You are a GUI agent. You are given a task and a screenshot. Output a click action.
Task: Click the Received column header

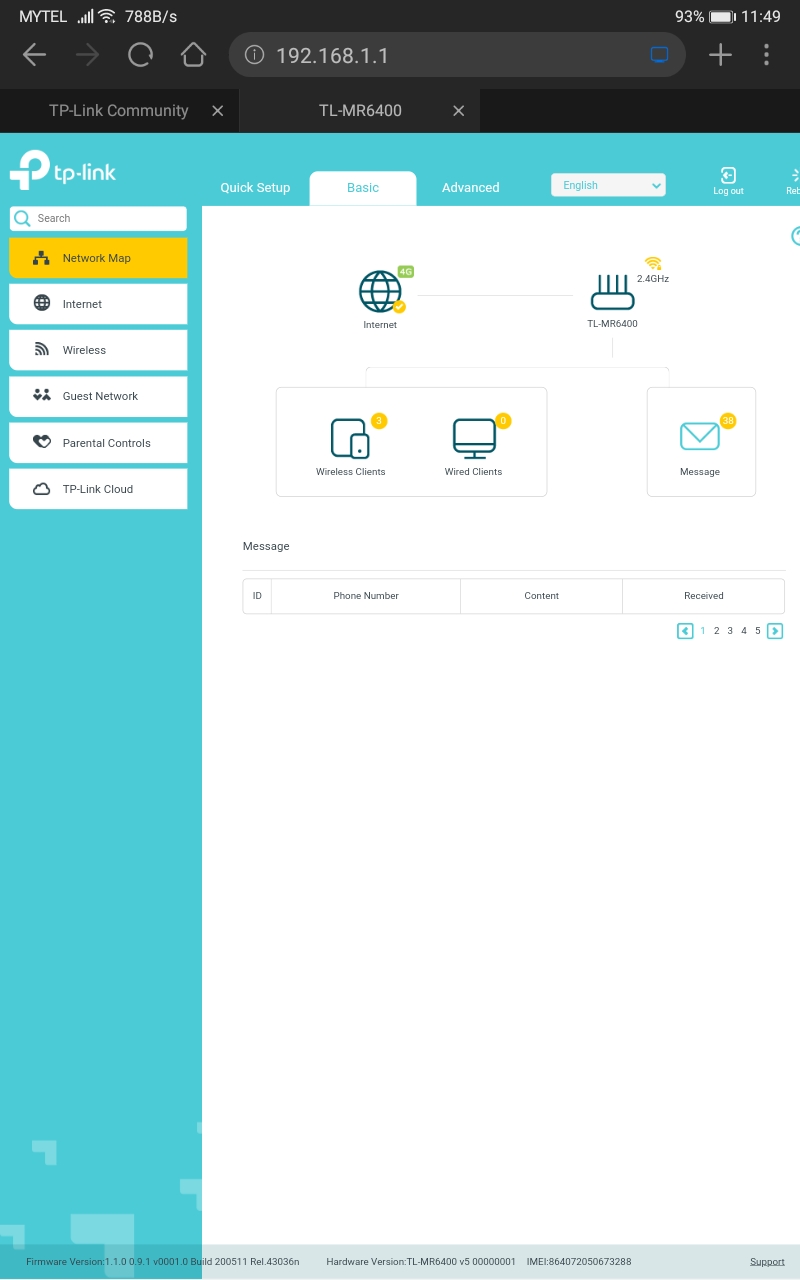pos(704,596)
